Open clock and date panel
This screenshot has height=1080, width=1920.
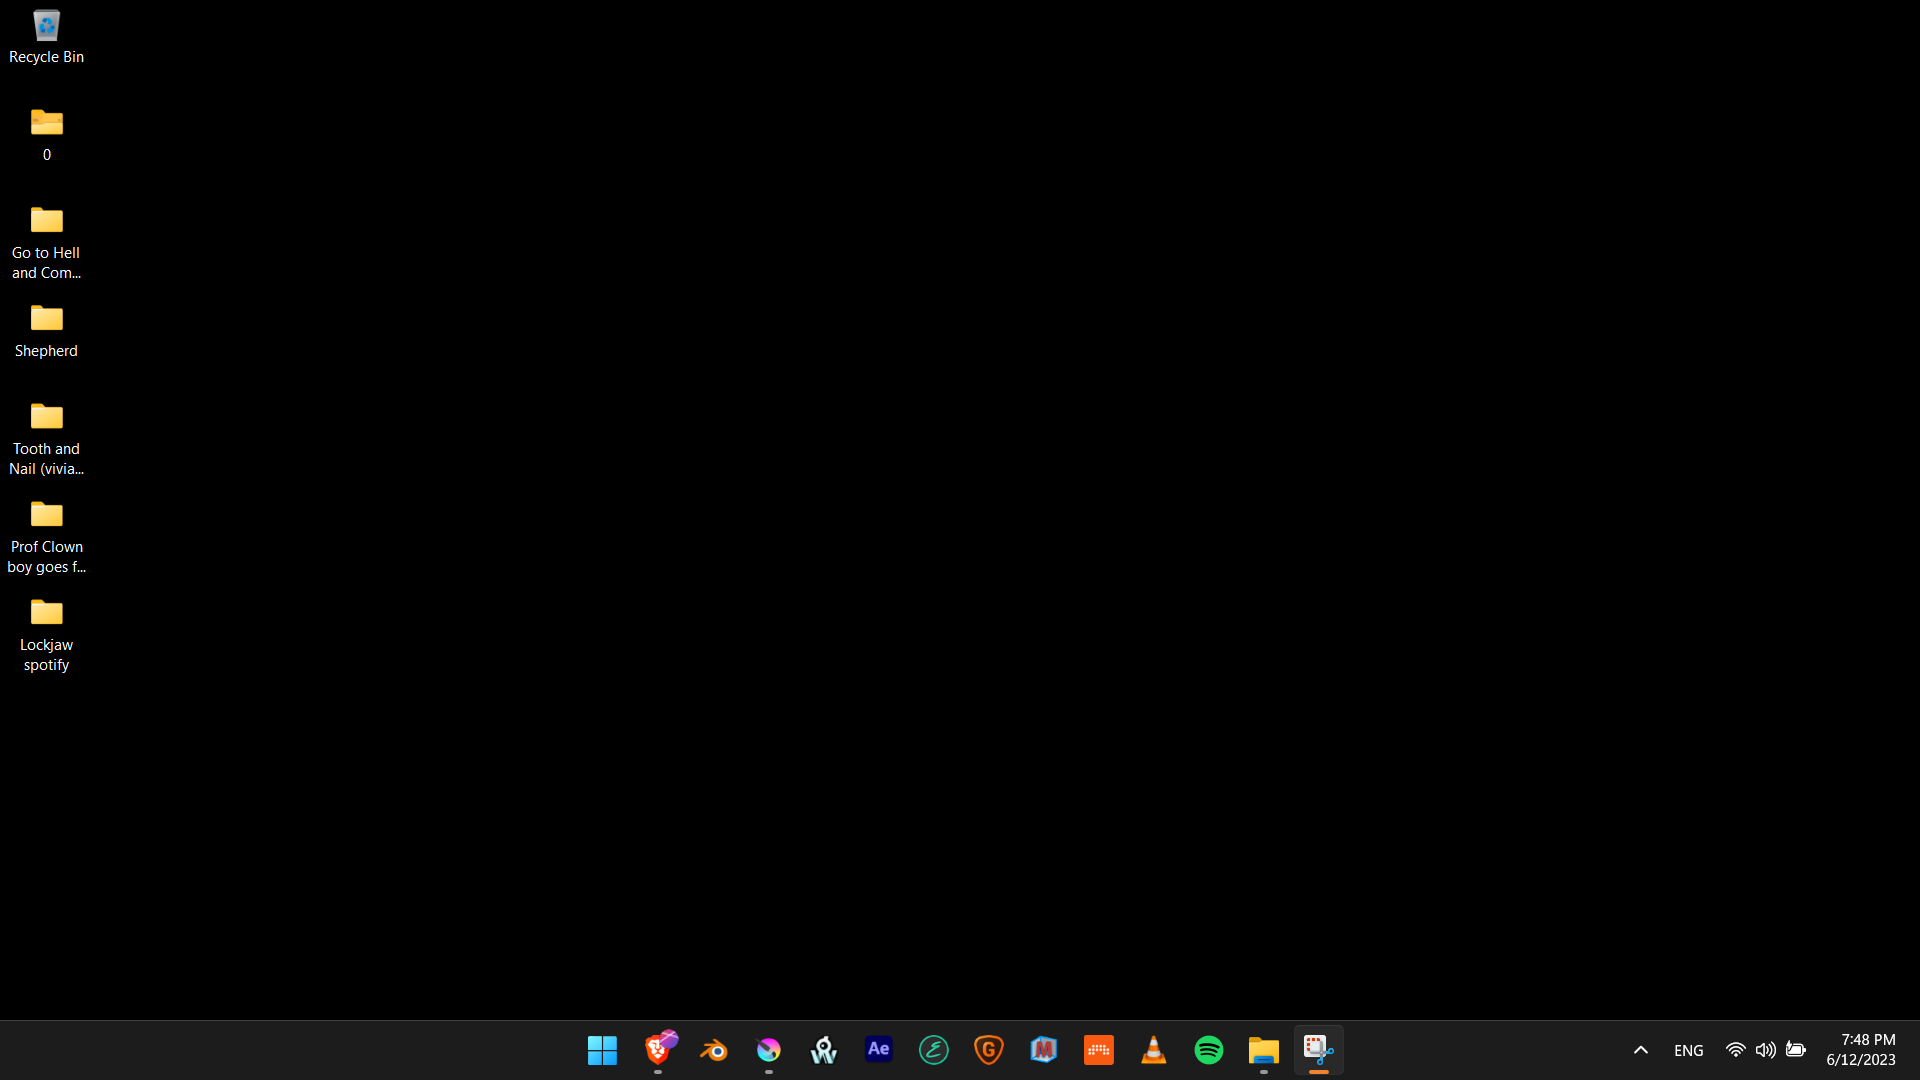[x=1860, y=1050]
